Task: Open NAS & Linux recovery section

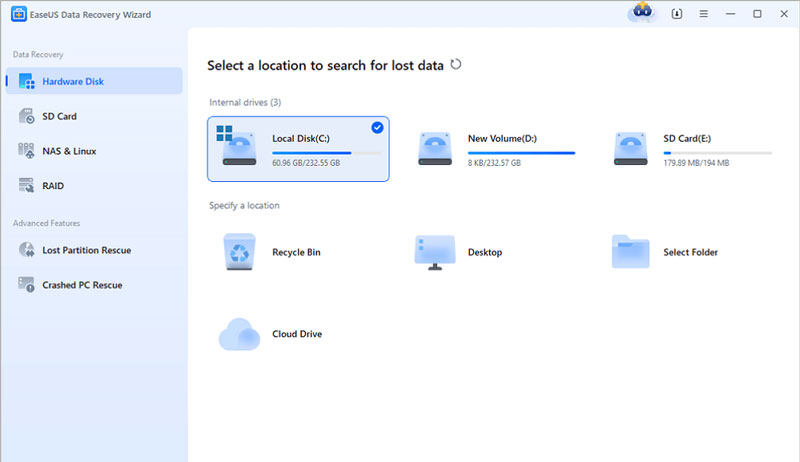Action: [69, 151]
